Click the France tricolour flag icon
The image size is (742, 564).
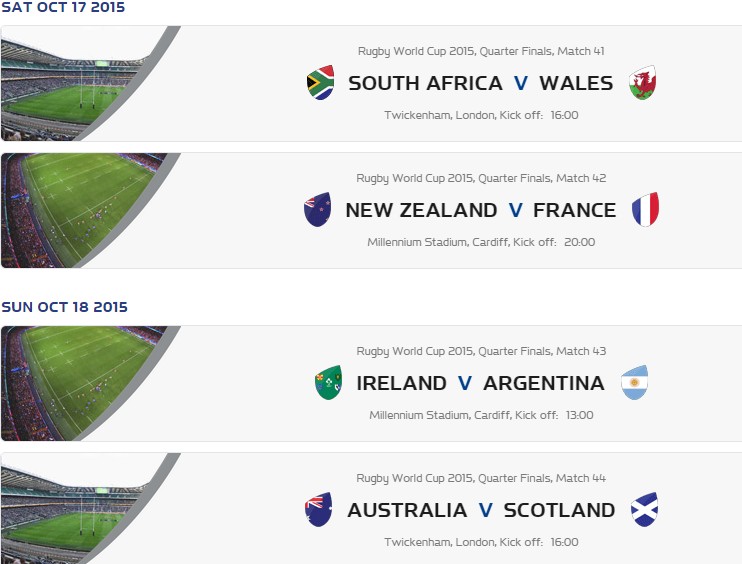[645, 210]
